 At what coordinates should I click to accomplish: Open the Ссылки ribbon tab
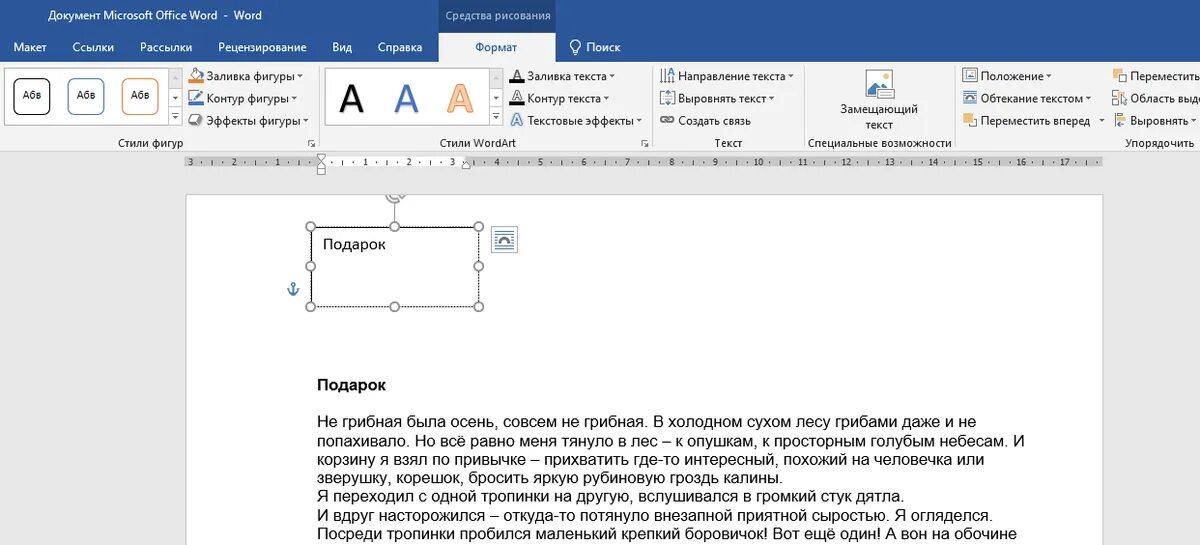(93, 47)
